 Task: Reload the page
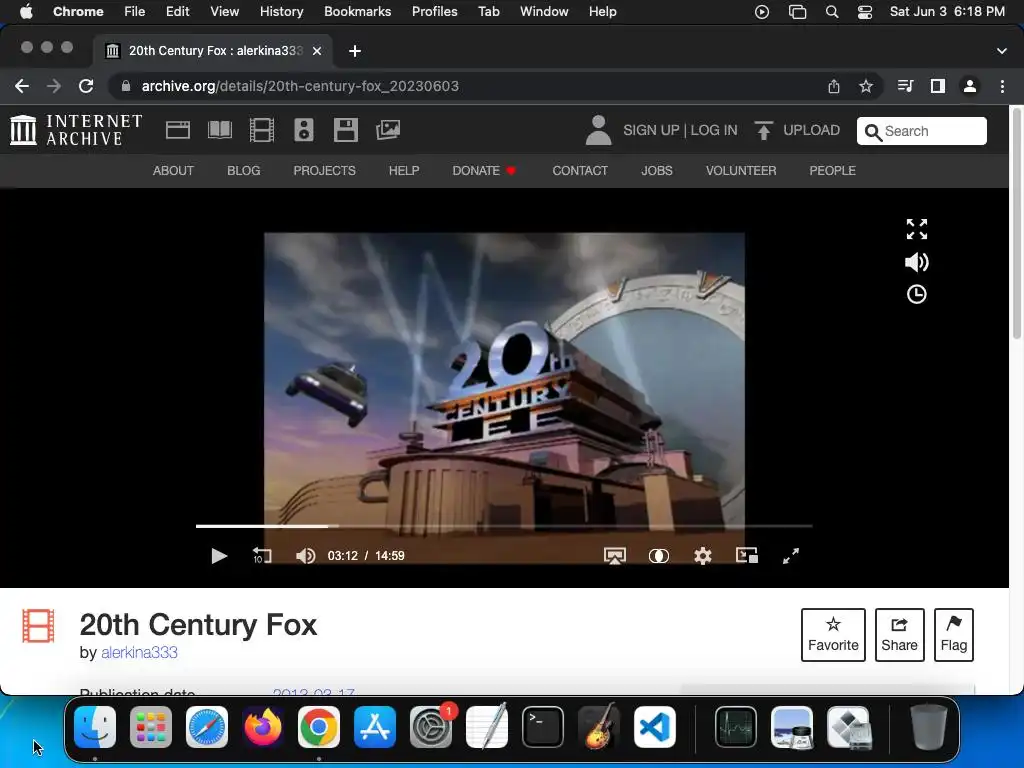(86, 86)
